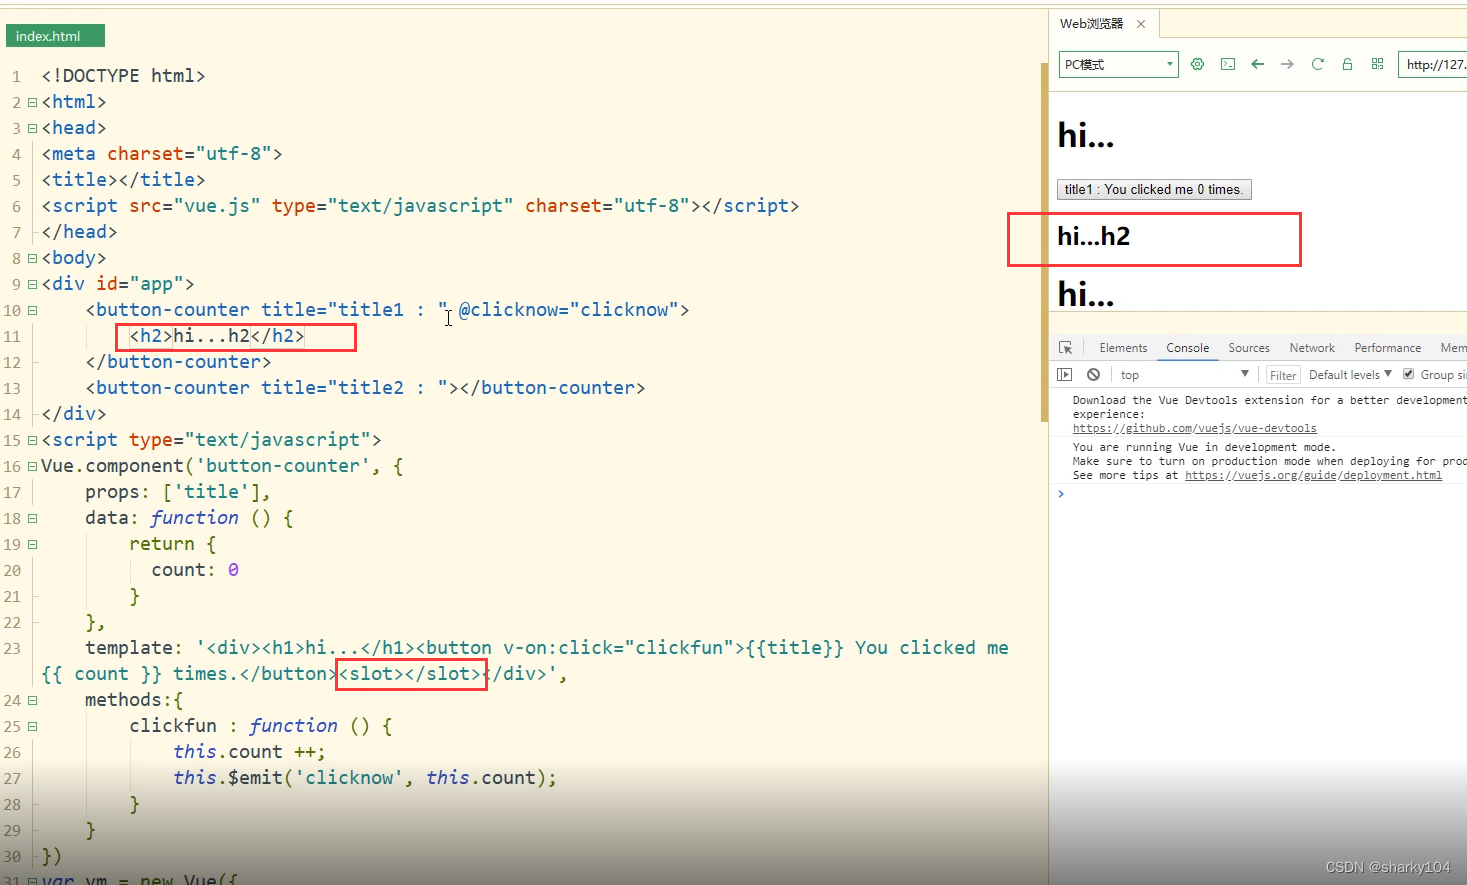
Task: Select the Console tab
Action: [x=1188, y=348]
